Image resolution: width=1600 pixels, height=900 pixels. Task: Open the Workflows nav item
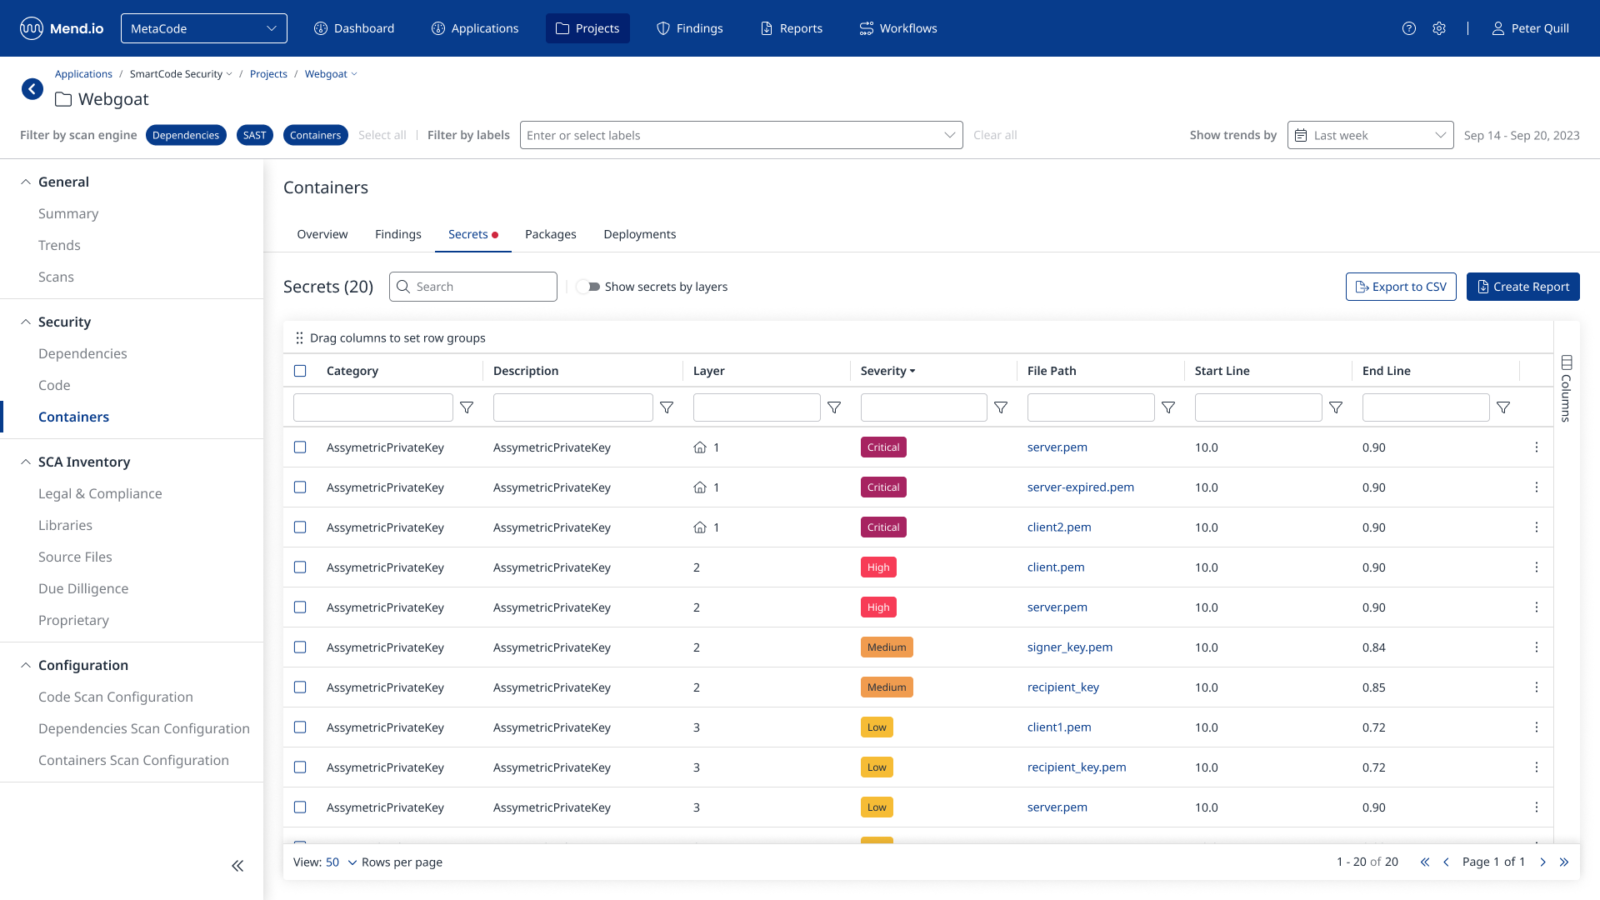point(898,28)
